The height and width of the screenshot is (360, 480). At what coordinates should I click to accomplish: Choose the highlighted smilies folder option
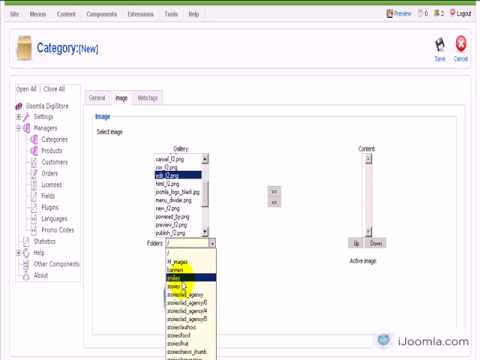coord(191,278)
